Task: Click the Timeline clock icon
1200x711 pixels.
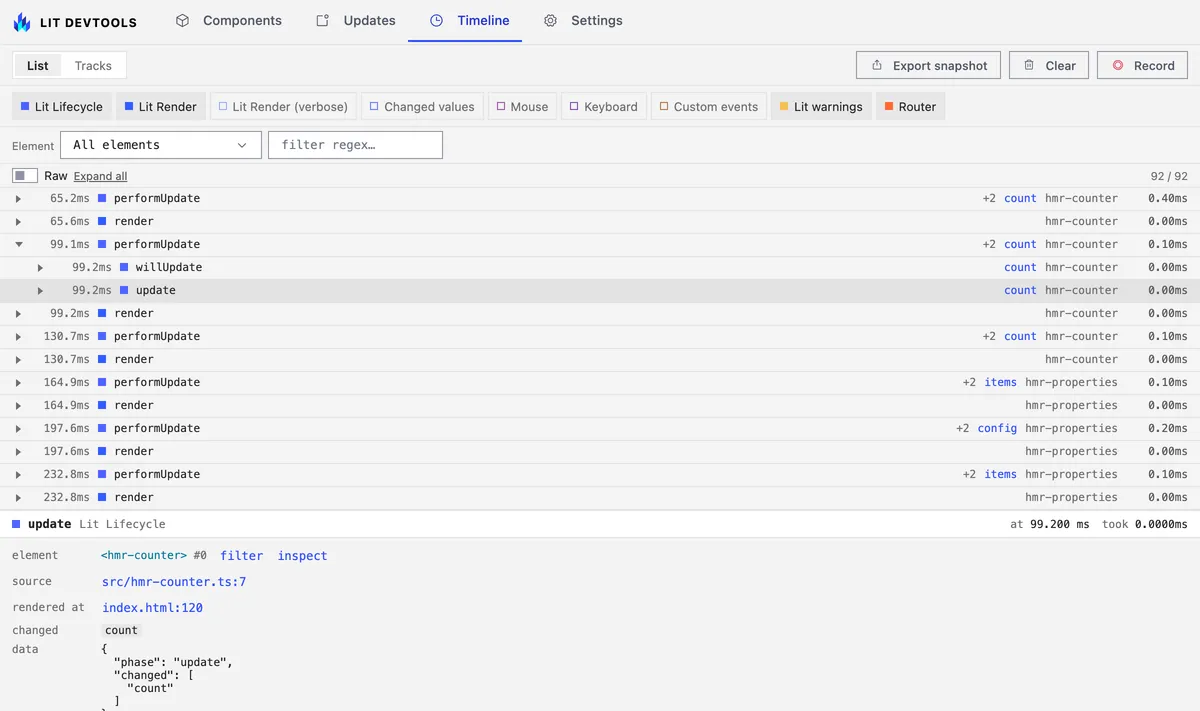Action: [436, 20]
